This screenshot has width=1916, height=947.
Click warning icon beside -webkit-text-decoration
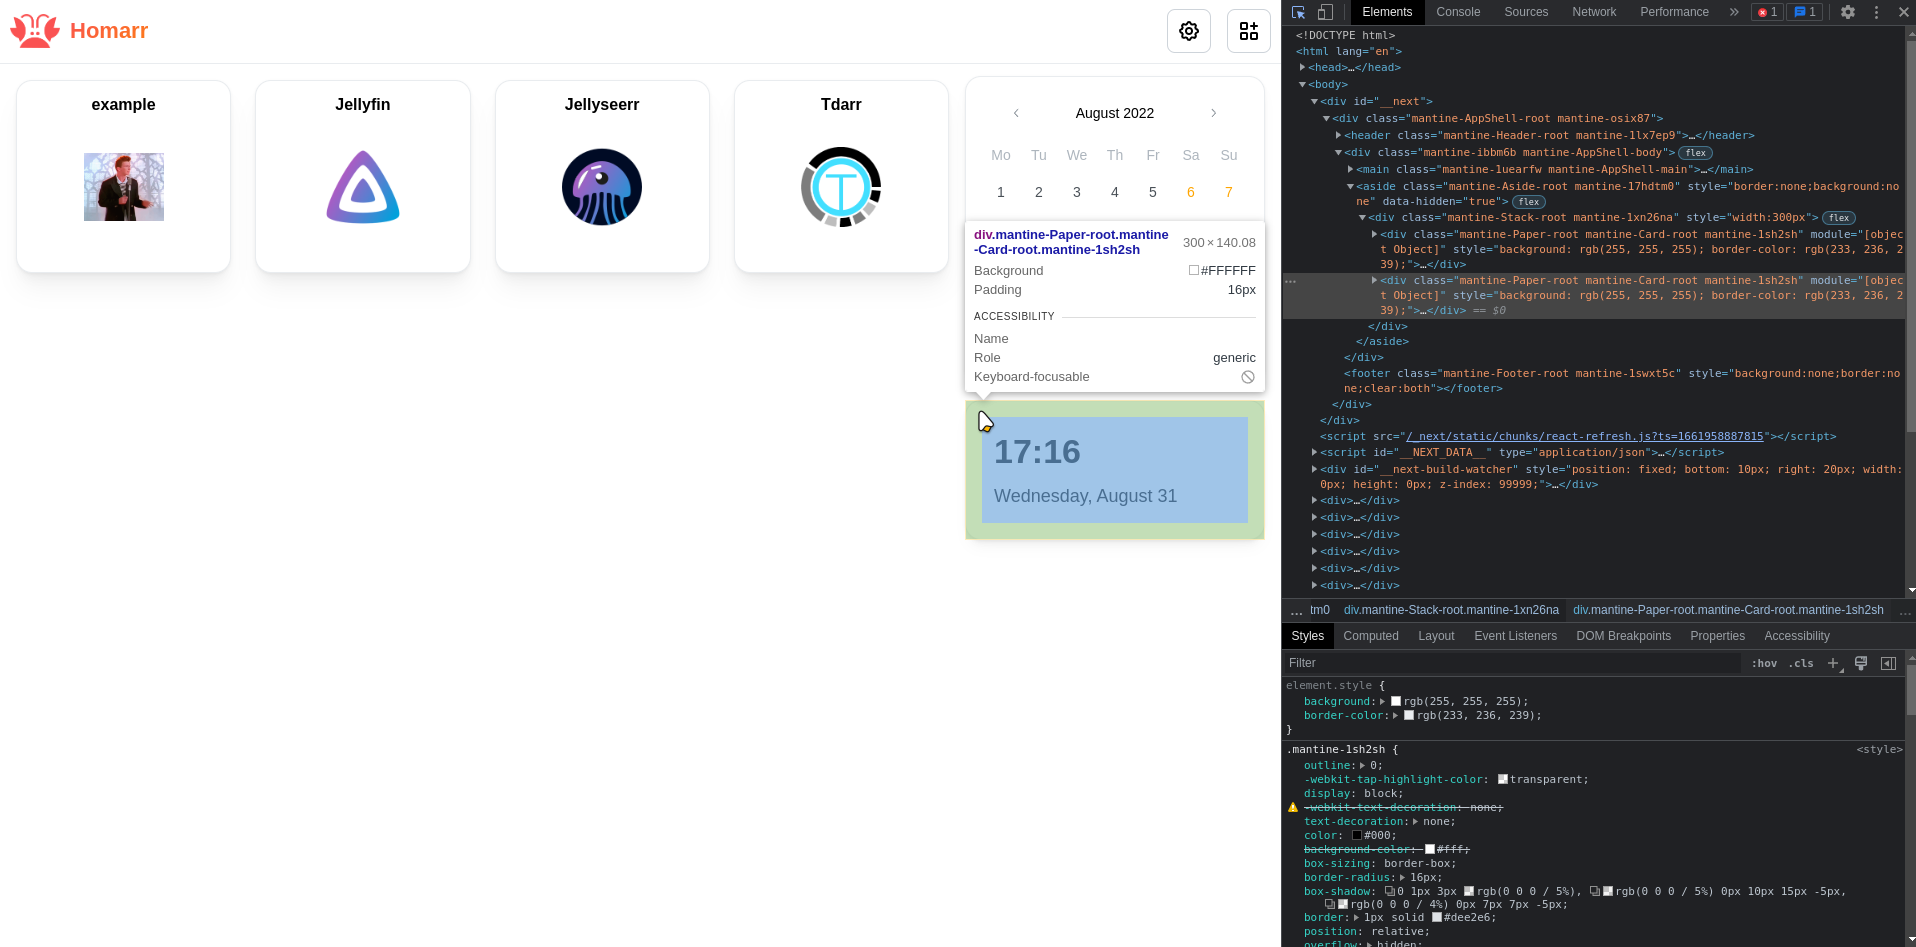pos(1293,807)
